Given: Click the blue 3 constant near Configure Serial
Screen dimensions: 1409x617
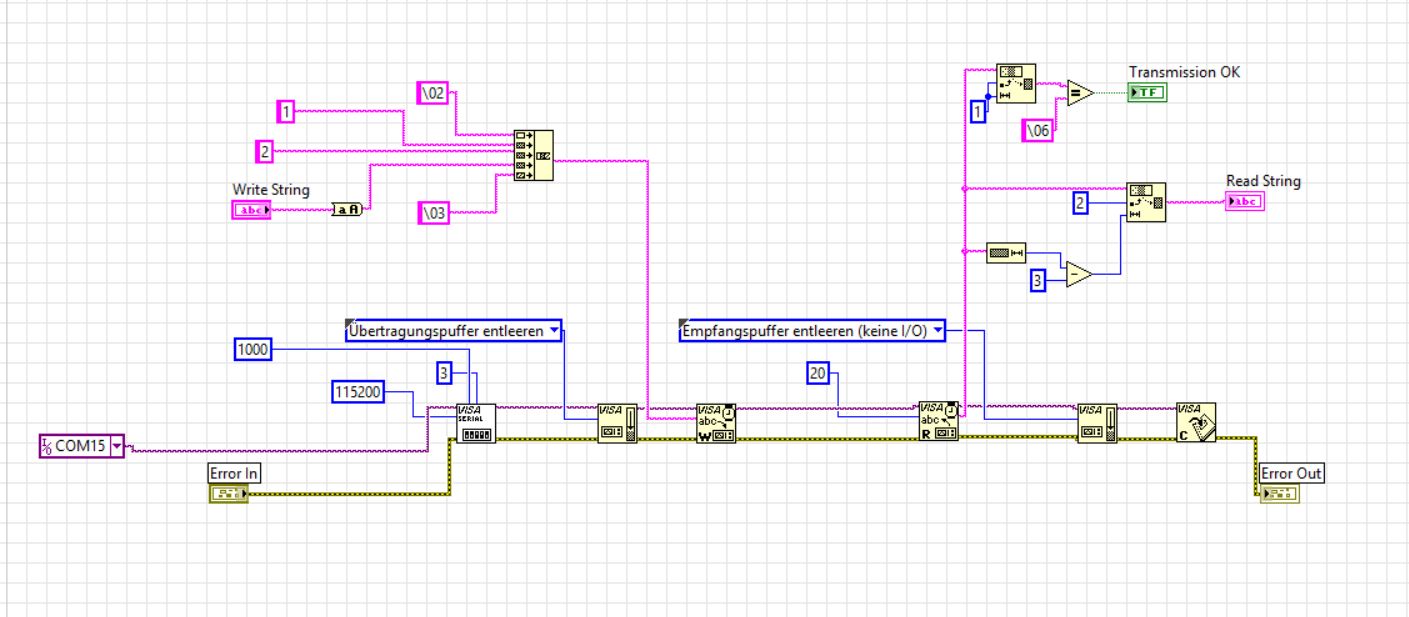Looking at the screenshot, I should tap(446, 373).
